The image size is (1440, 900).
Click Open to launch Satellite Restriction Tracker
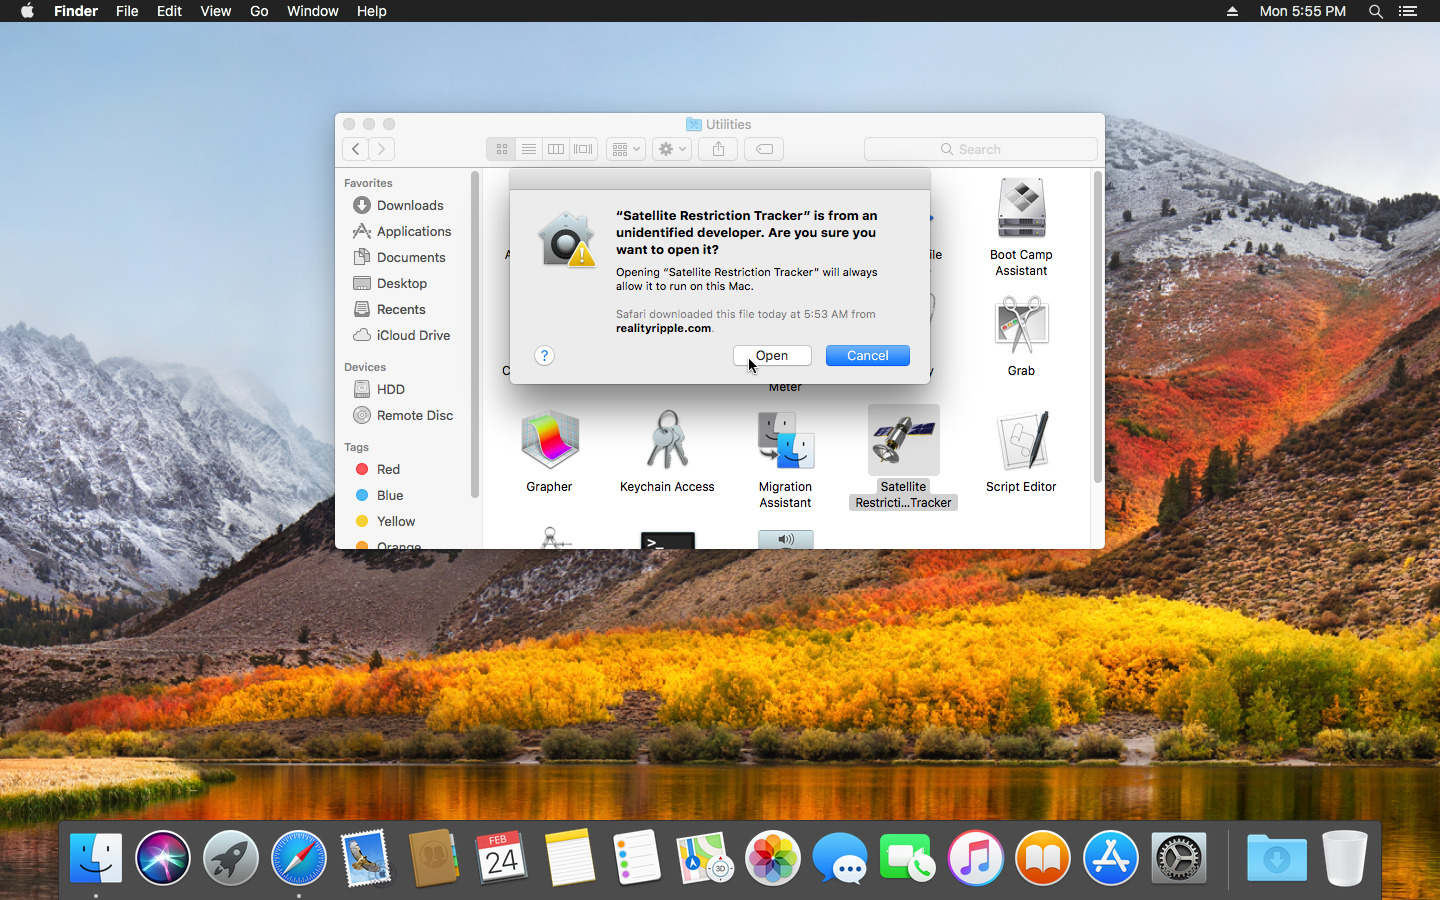pyautogui.click(x=772, y=355)
